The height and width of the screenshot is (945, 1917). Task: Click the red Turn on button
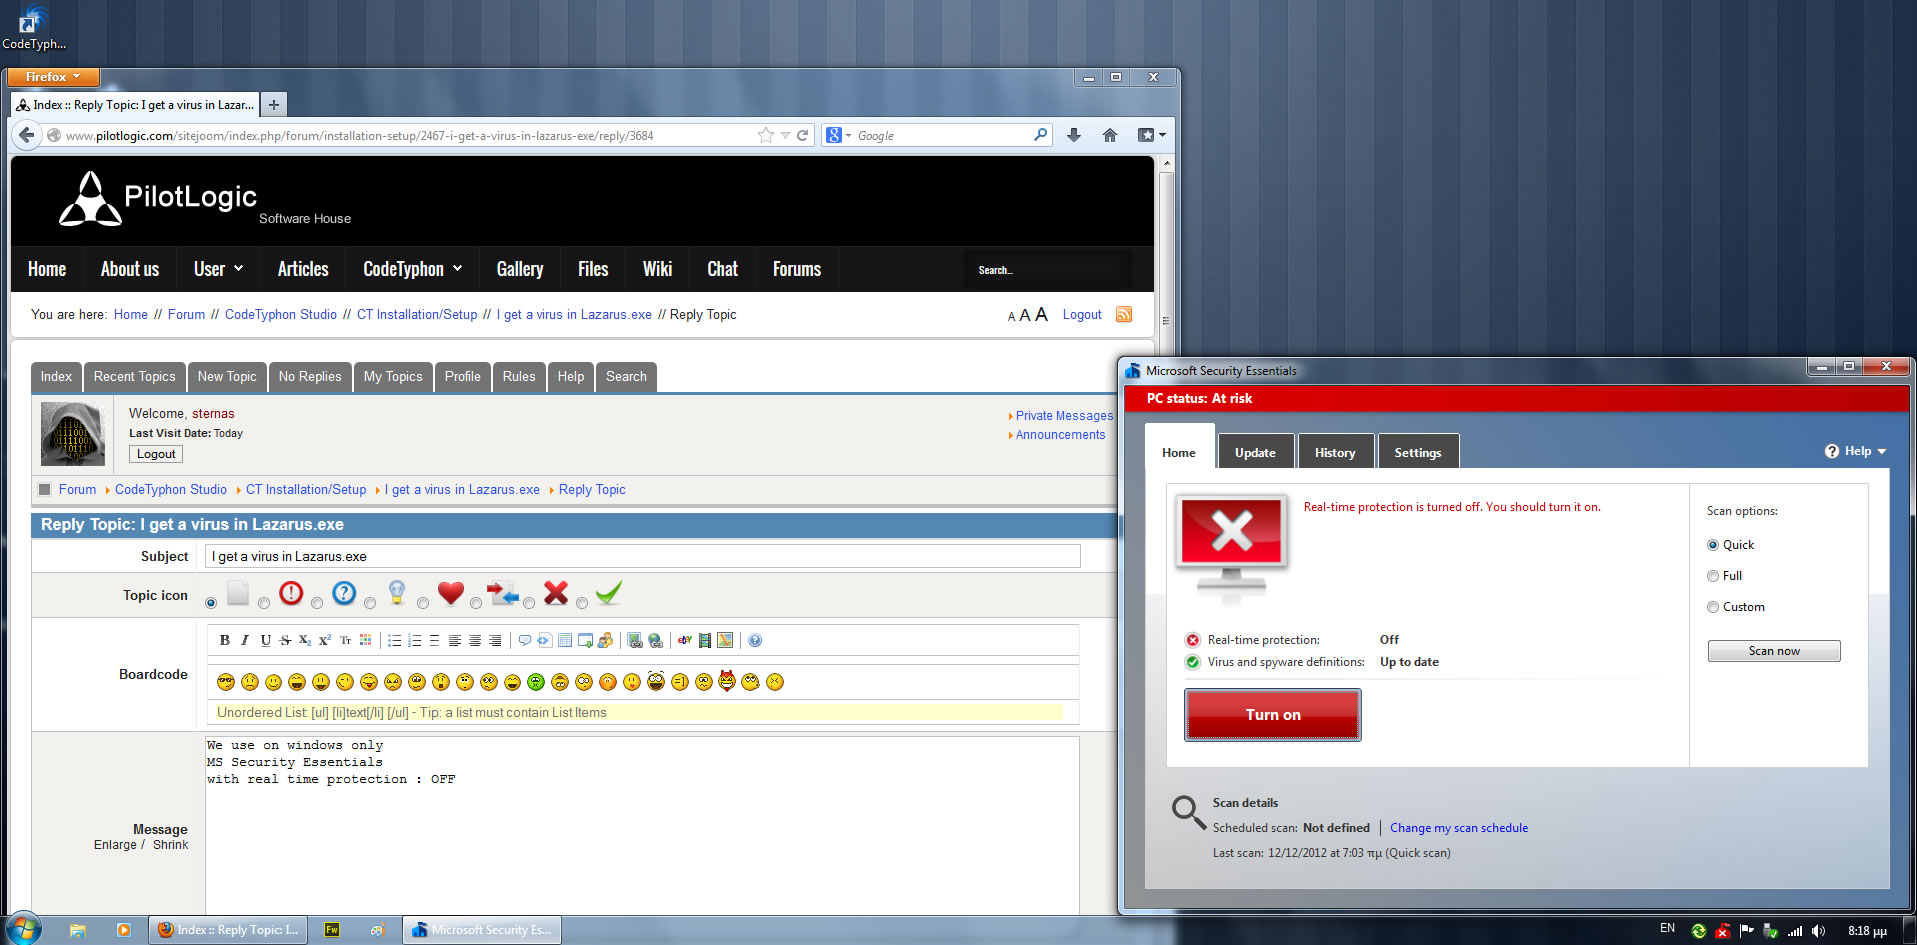1273,715
